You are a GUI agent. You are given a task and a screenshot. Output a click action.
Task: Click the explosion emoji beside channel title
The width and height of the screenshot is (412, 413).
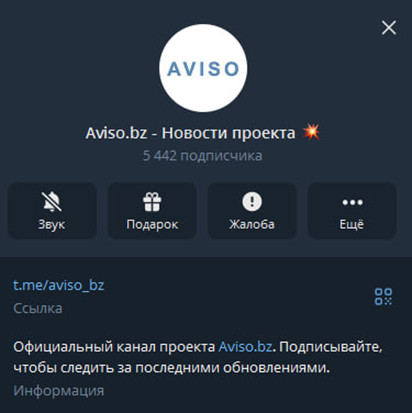[311, 132]
